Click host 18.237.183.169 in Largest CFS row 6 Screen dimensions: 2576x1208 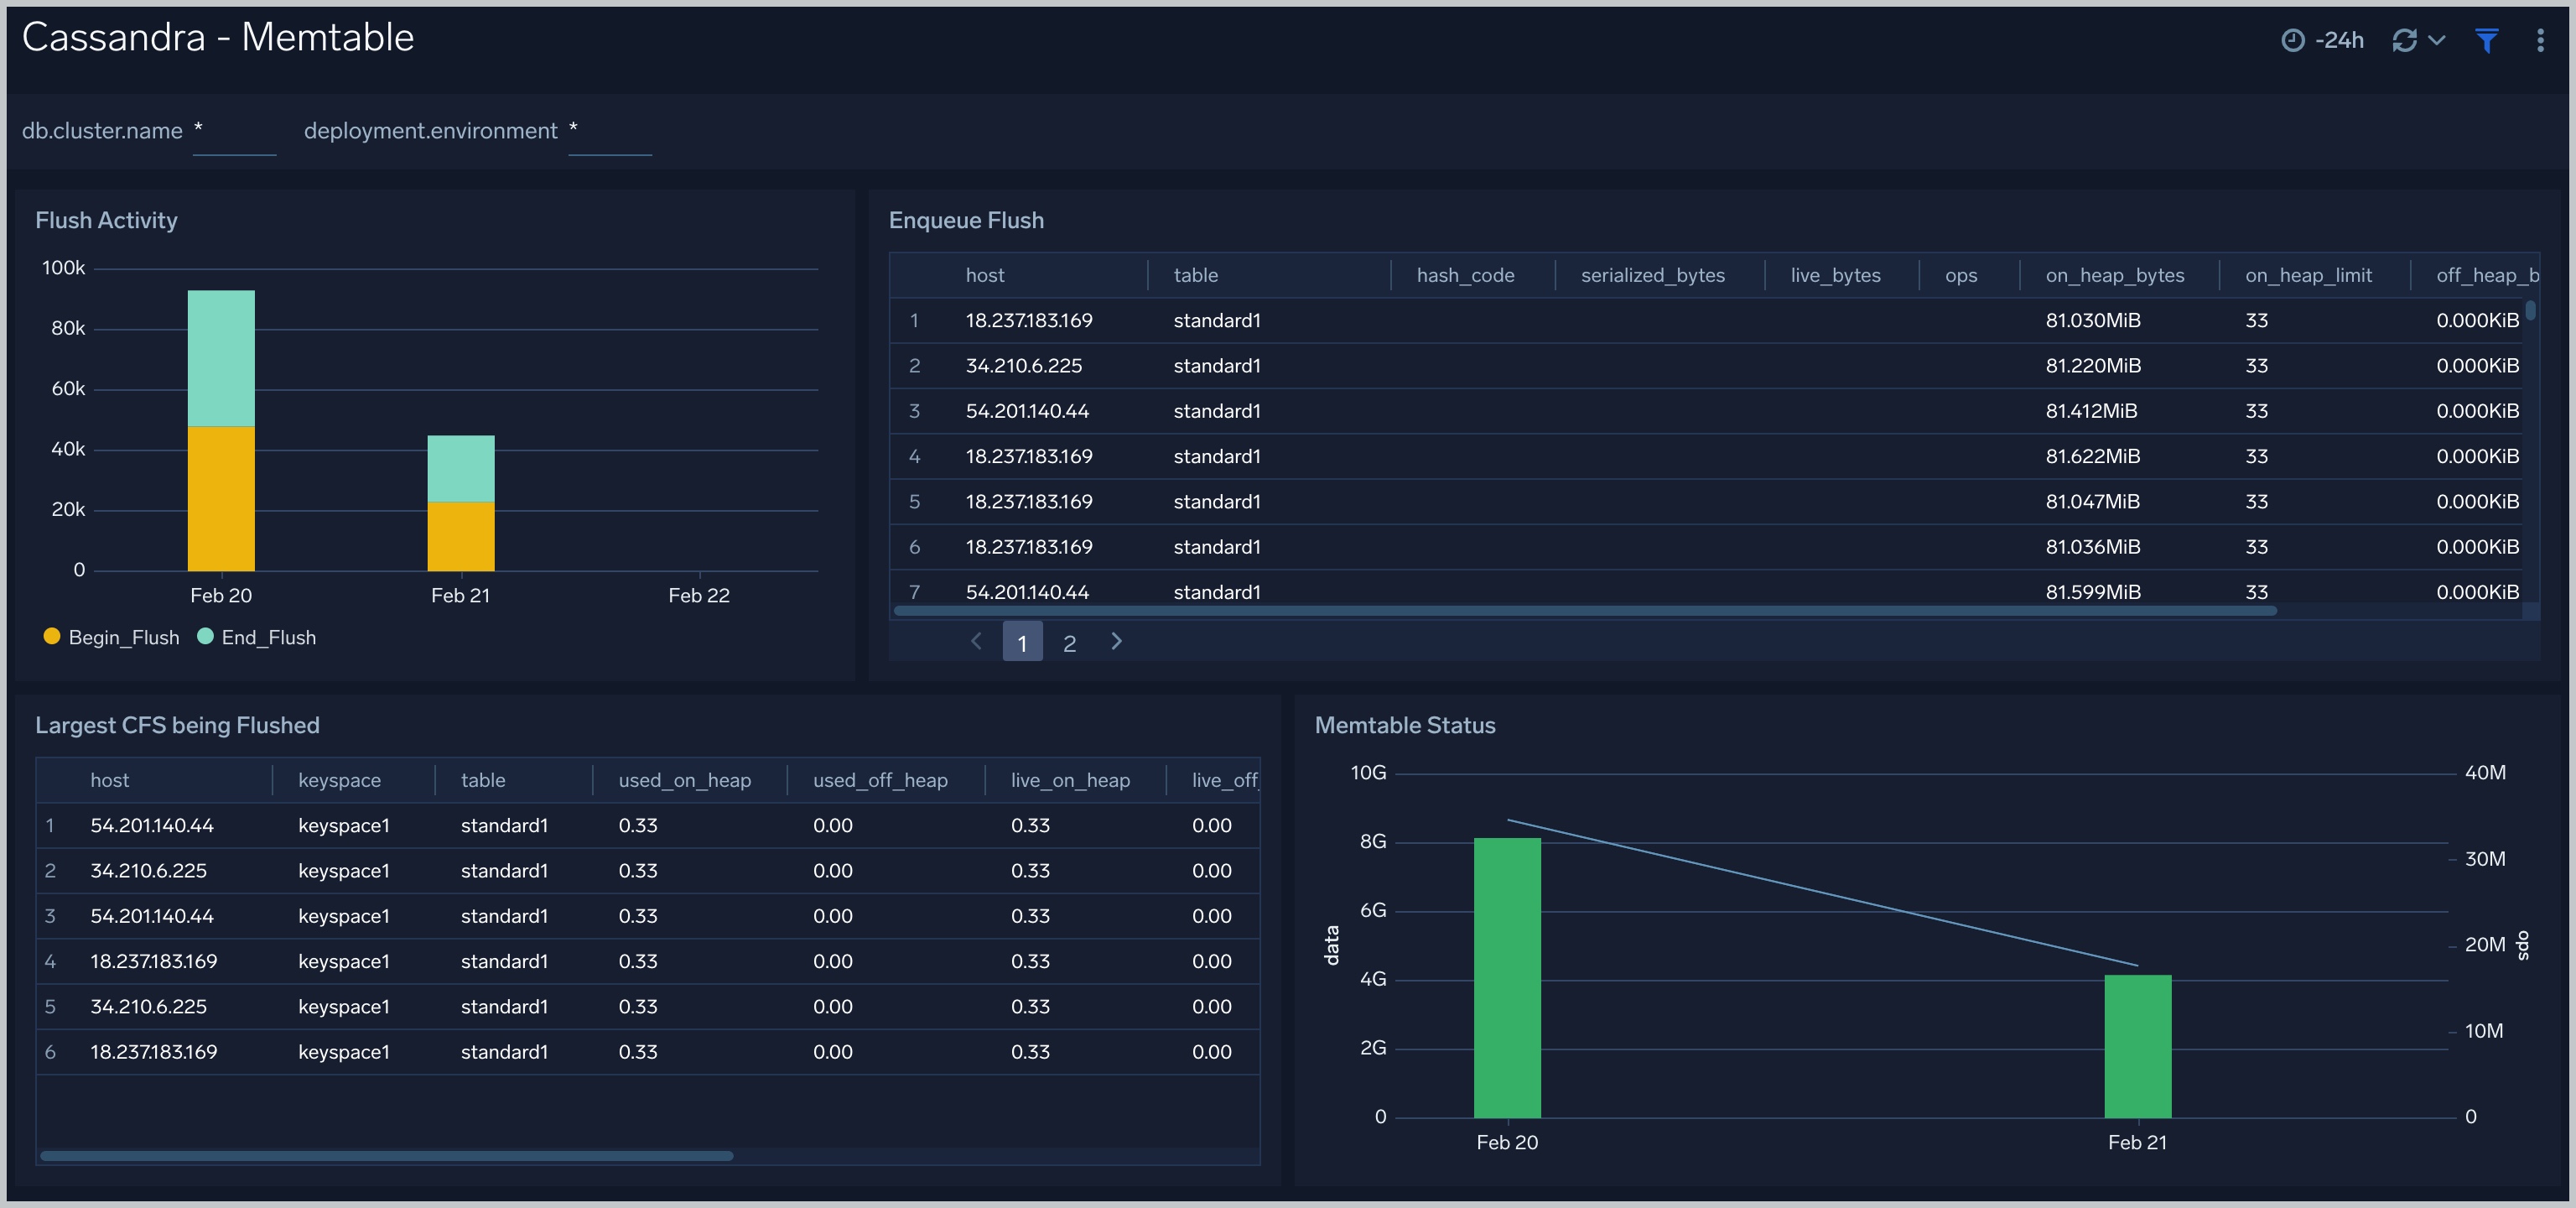point(153,1052)
